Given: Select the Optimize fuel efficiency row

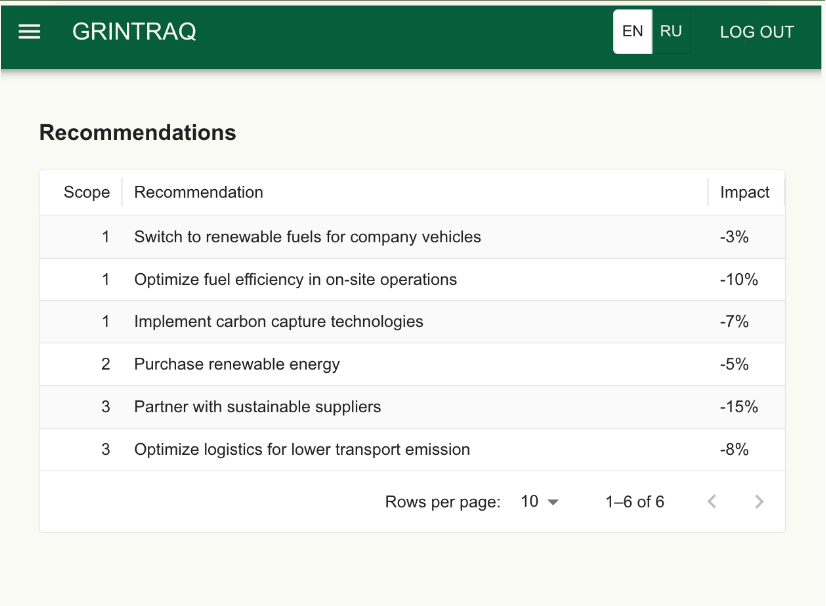Looking at the screenshot, I should pos(295,280).
